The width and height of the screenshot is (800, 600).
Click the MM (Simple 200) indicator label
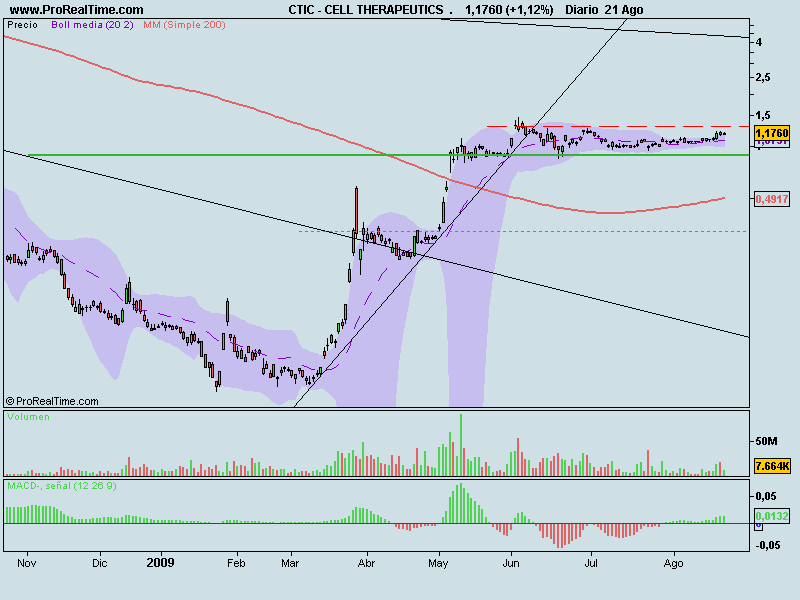point(184,25)
